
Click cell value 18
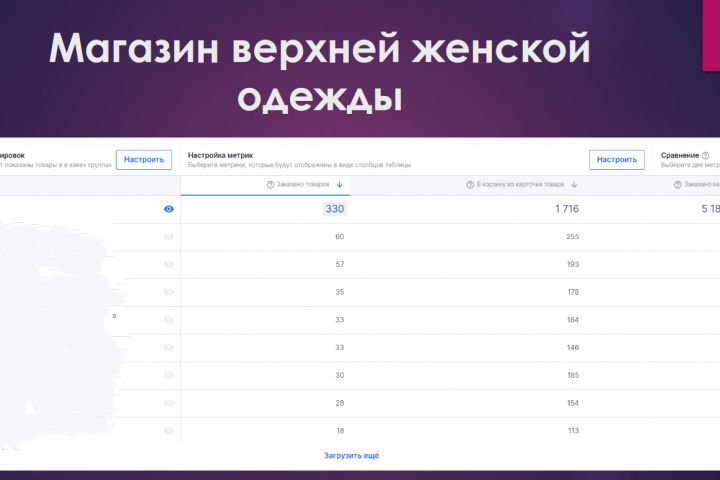(340, 431)
